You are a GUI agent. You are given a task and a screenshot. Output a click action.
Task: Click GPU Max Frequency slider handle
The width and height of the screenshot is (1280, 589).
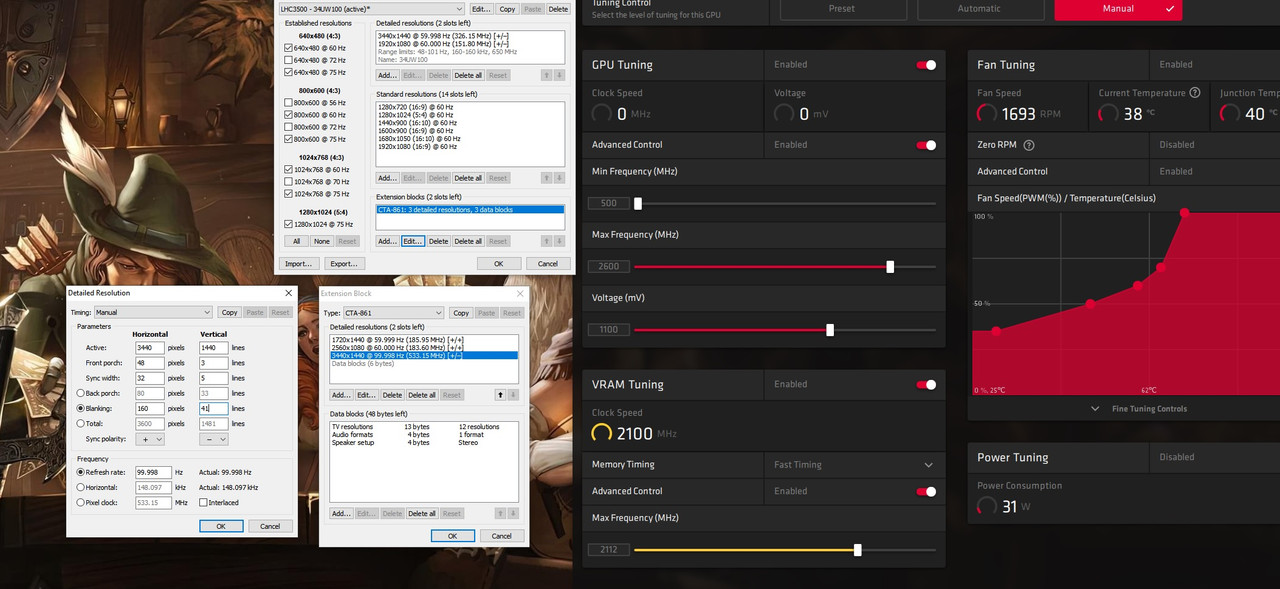pyautogui.click(x=890, y=267)
